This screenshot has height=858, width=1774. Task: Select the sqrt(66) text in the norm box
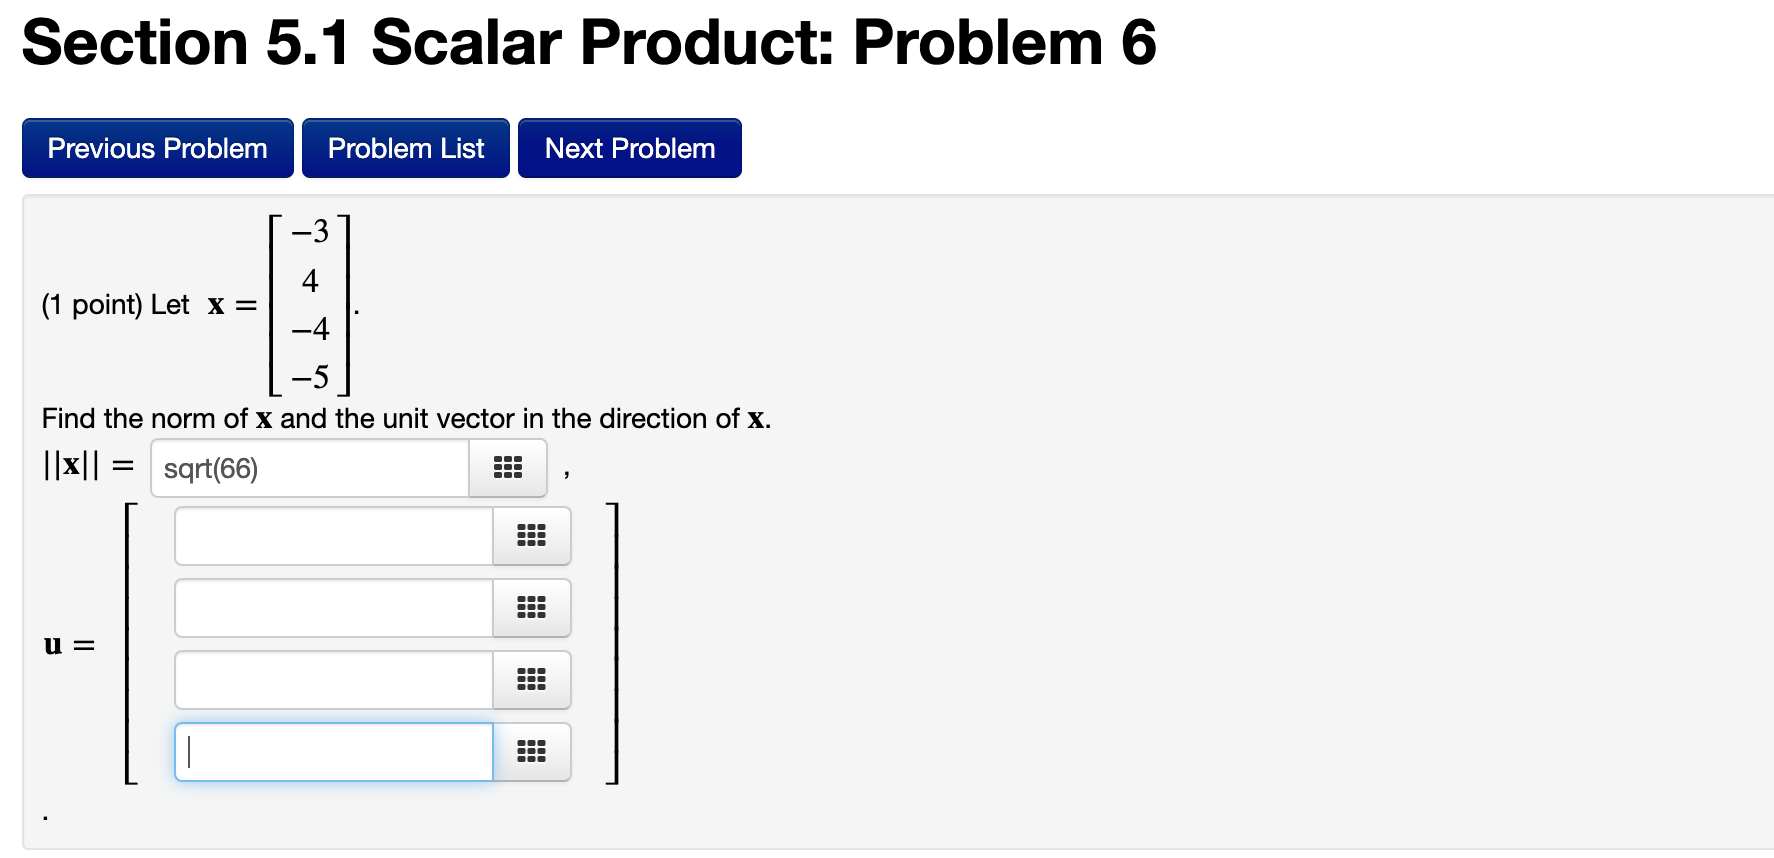pos(212,467)
